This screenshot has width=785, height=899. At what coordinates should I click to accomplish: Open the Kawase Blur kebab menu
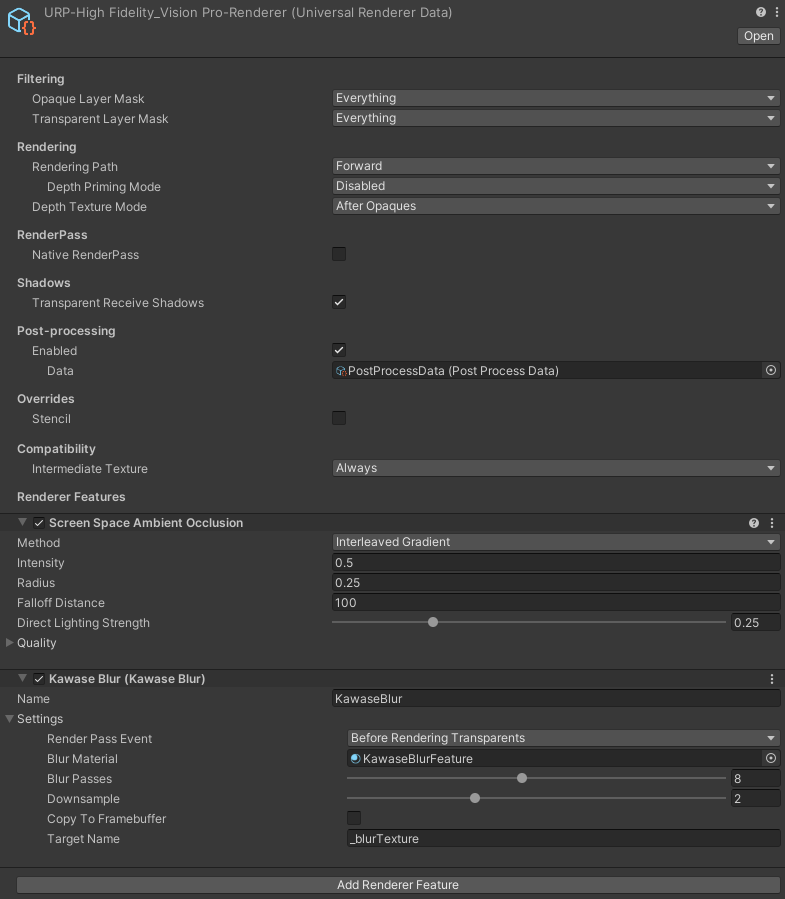pyautogui.click(x=771, y=678)
